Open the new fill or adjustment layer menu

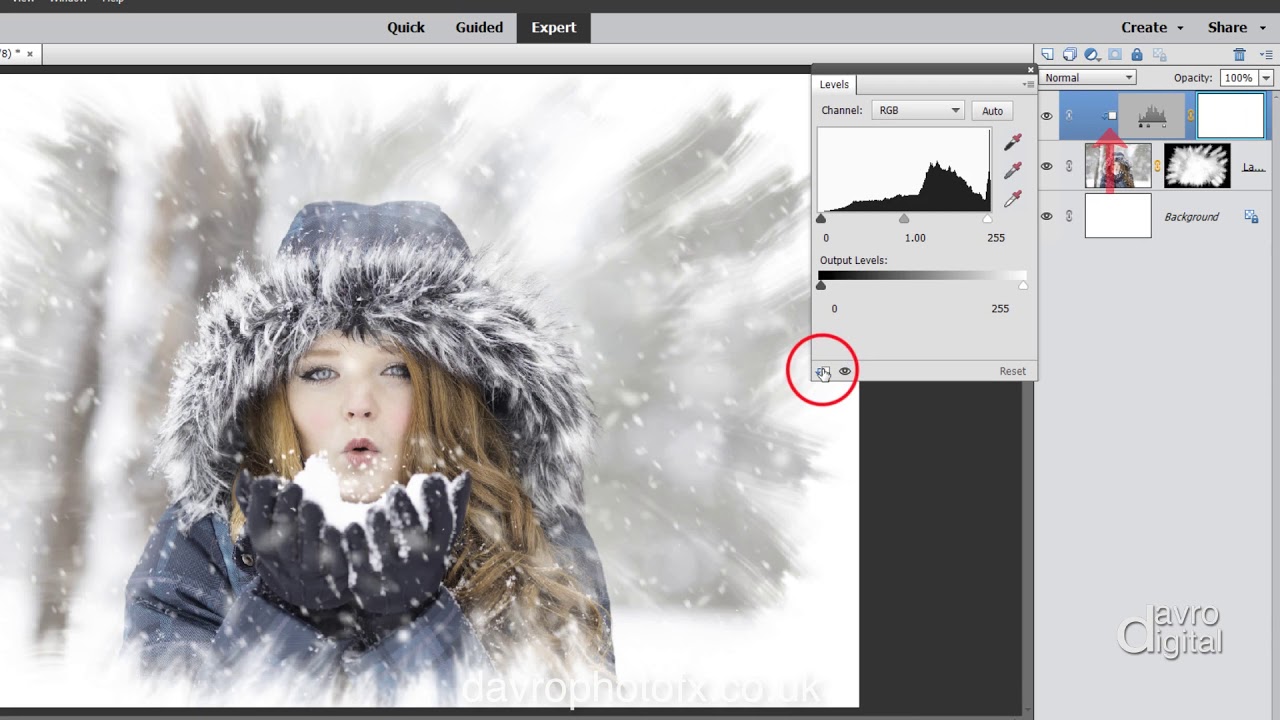(x=1092, y=55)
